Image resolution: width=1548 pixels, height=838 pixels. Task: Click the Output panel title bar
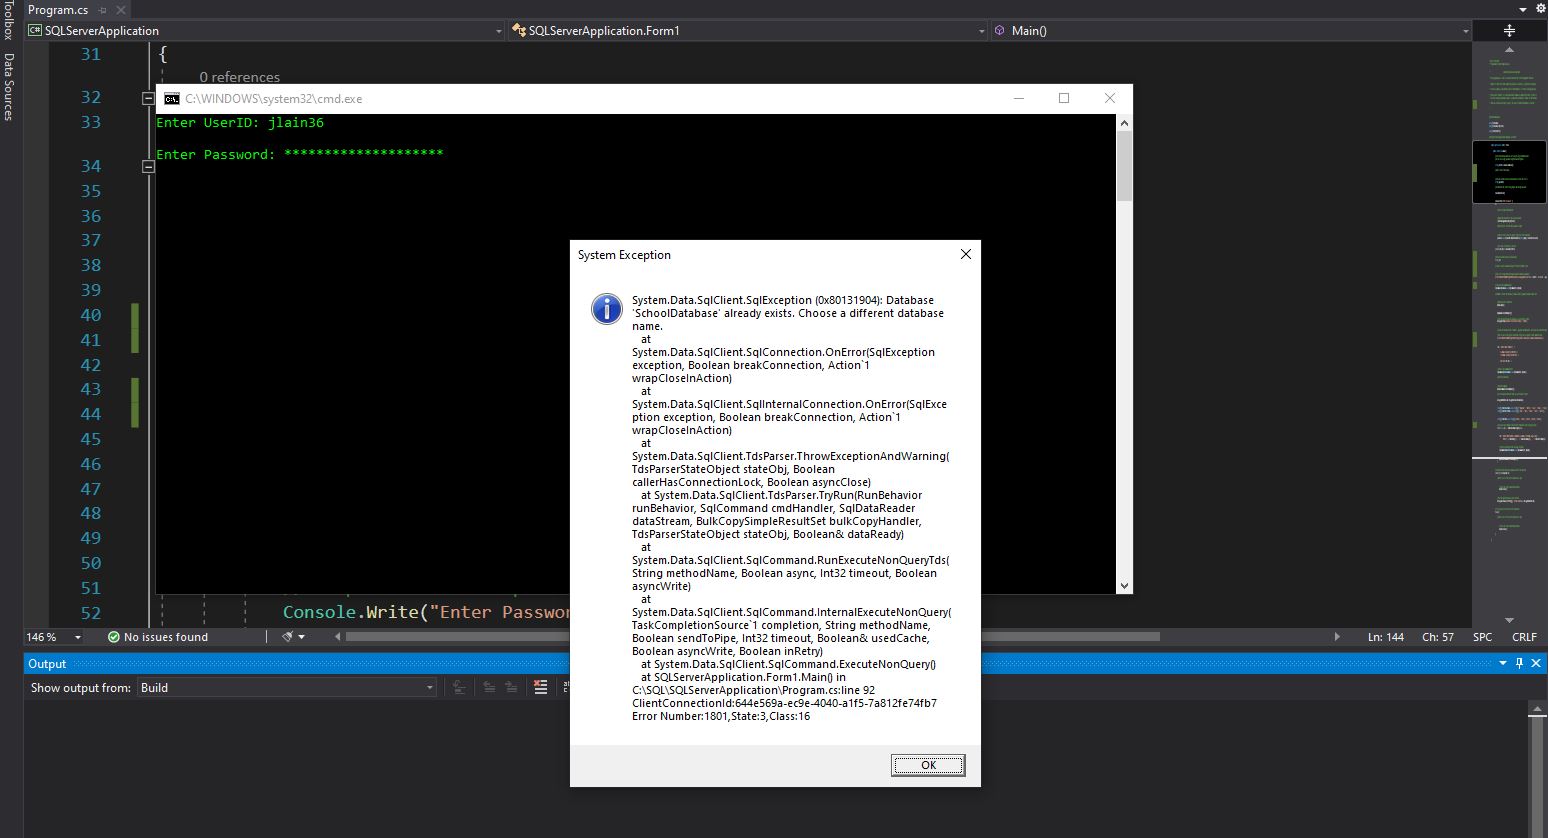coord(784,664)
